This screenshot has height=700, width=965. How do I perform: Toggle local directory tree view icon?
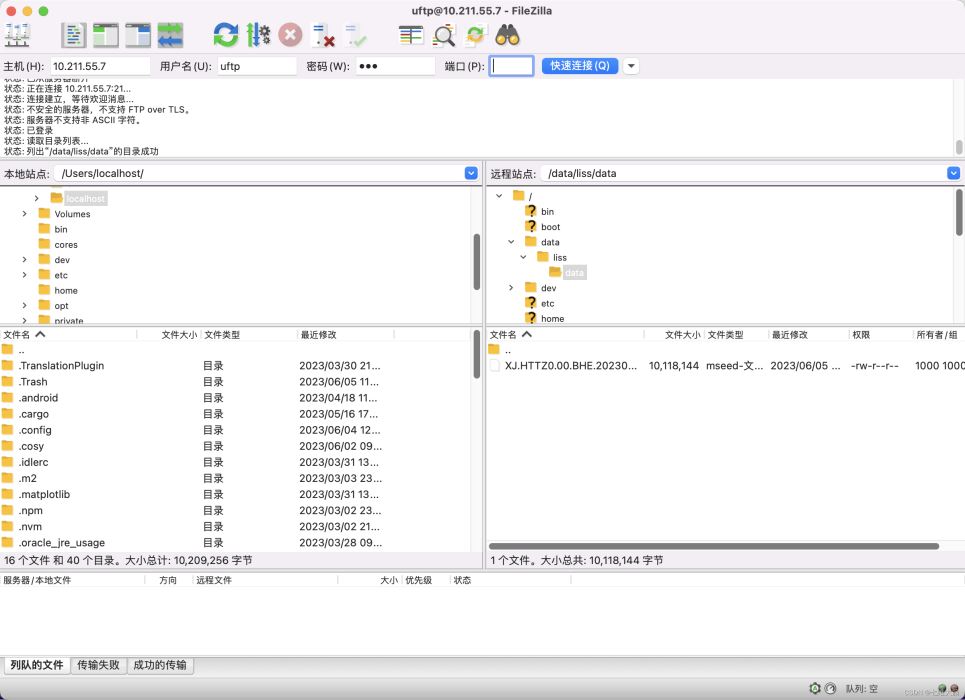(x=106, y=35)
